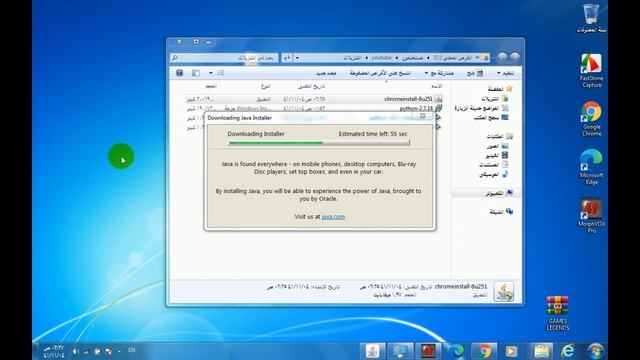Select the python-2.7.18 file row
The height and width of the screenshot is (360, 640).
point(314,109)
